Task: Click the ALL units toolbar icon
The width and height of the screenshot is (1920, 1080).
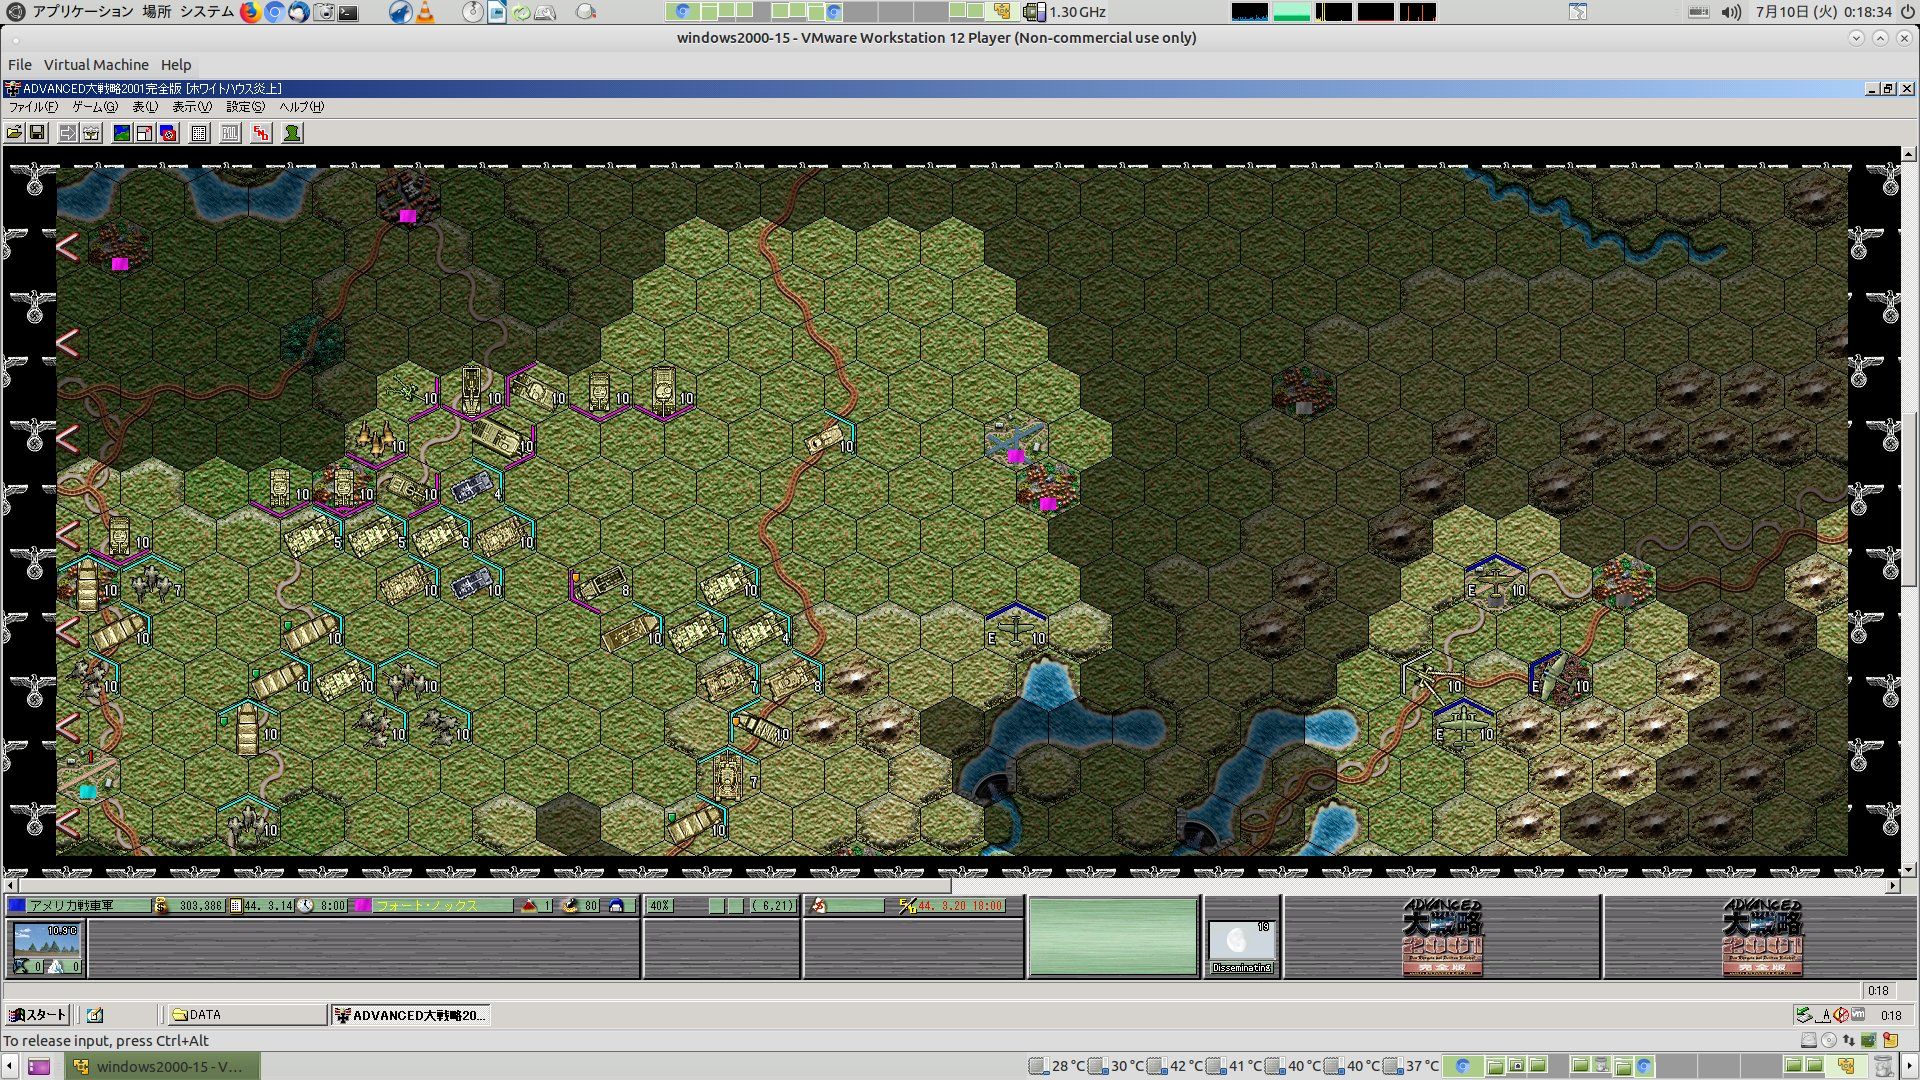Action: click(230, 133)
